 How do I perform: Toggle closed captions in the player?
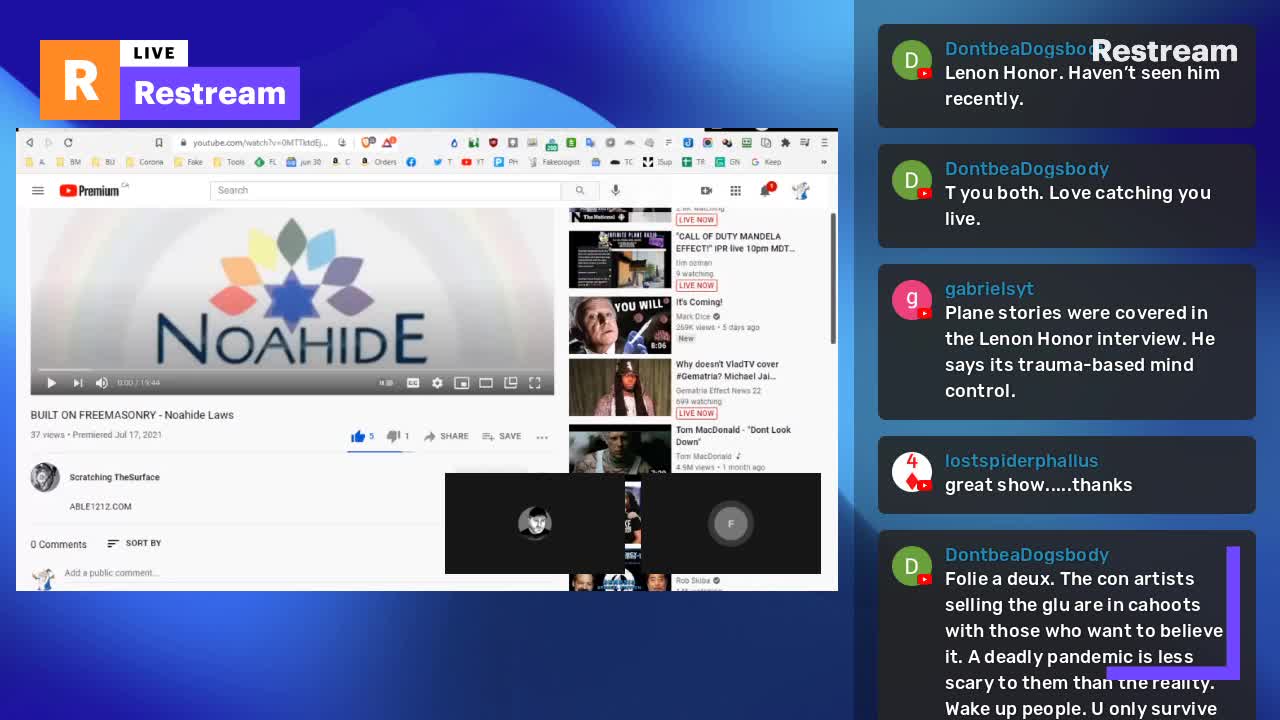coord(413,382)
